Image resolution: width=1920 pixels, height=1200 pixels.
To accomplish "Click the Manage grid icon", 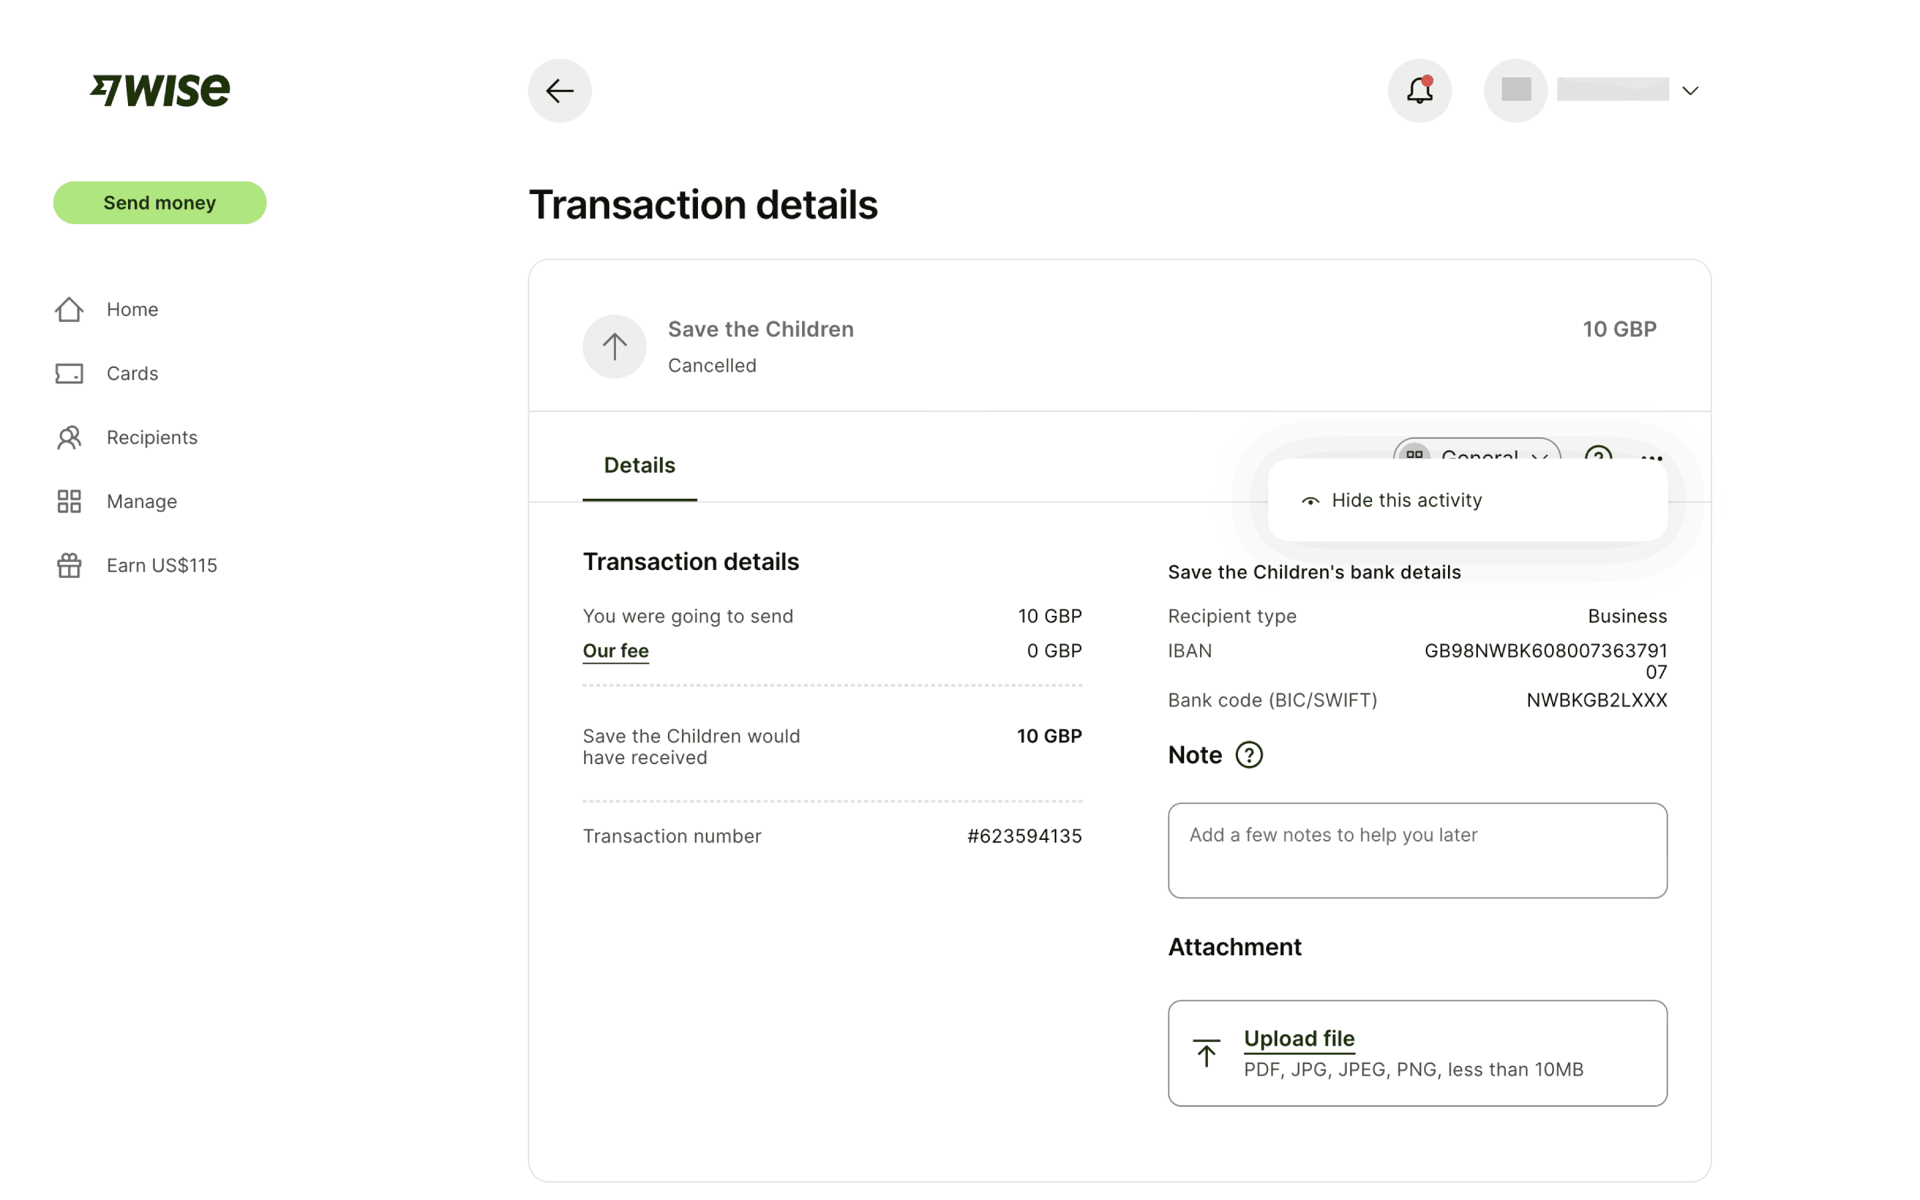I will (69, 501).
